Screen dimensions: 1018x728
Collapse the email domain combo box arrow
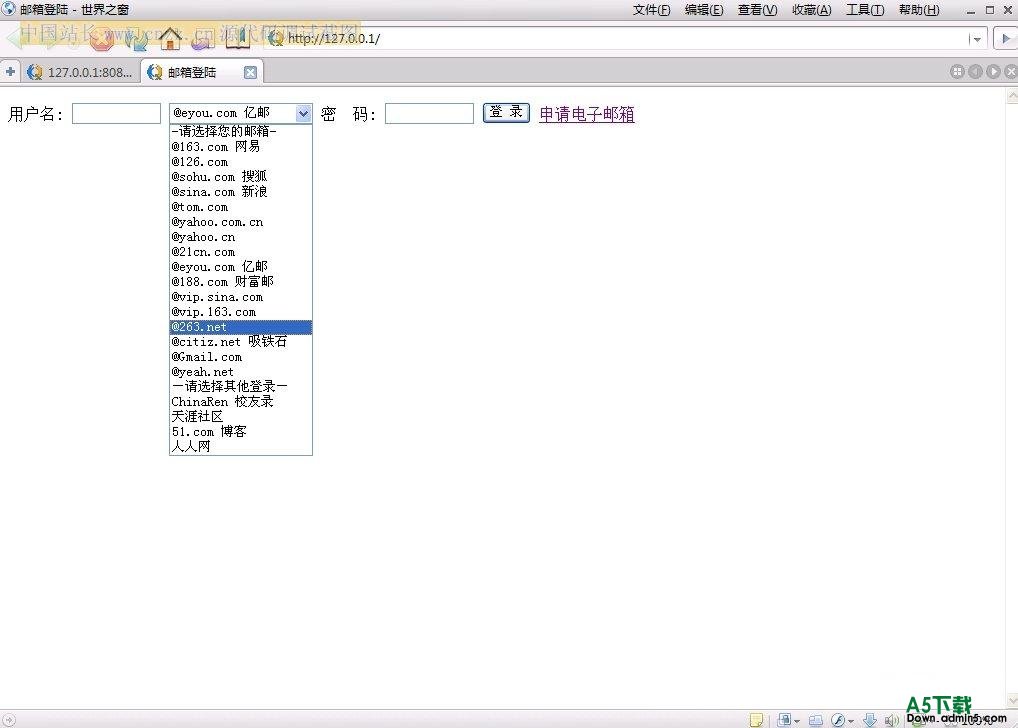tap(303, 113)
